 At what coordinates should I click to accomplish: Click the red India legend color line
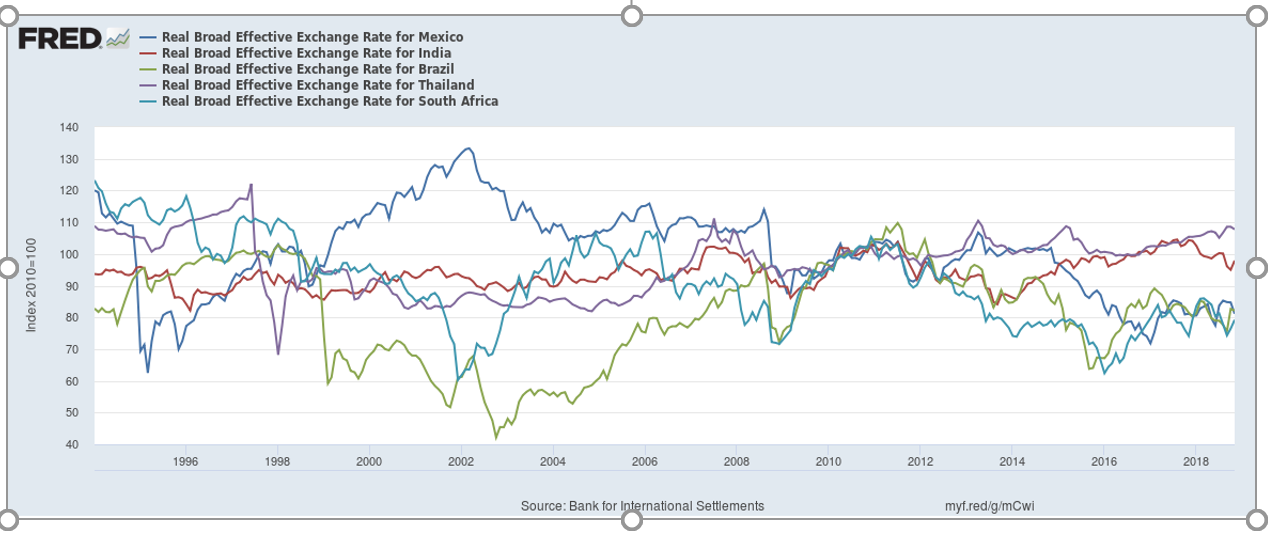[149, 53]
